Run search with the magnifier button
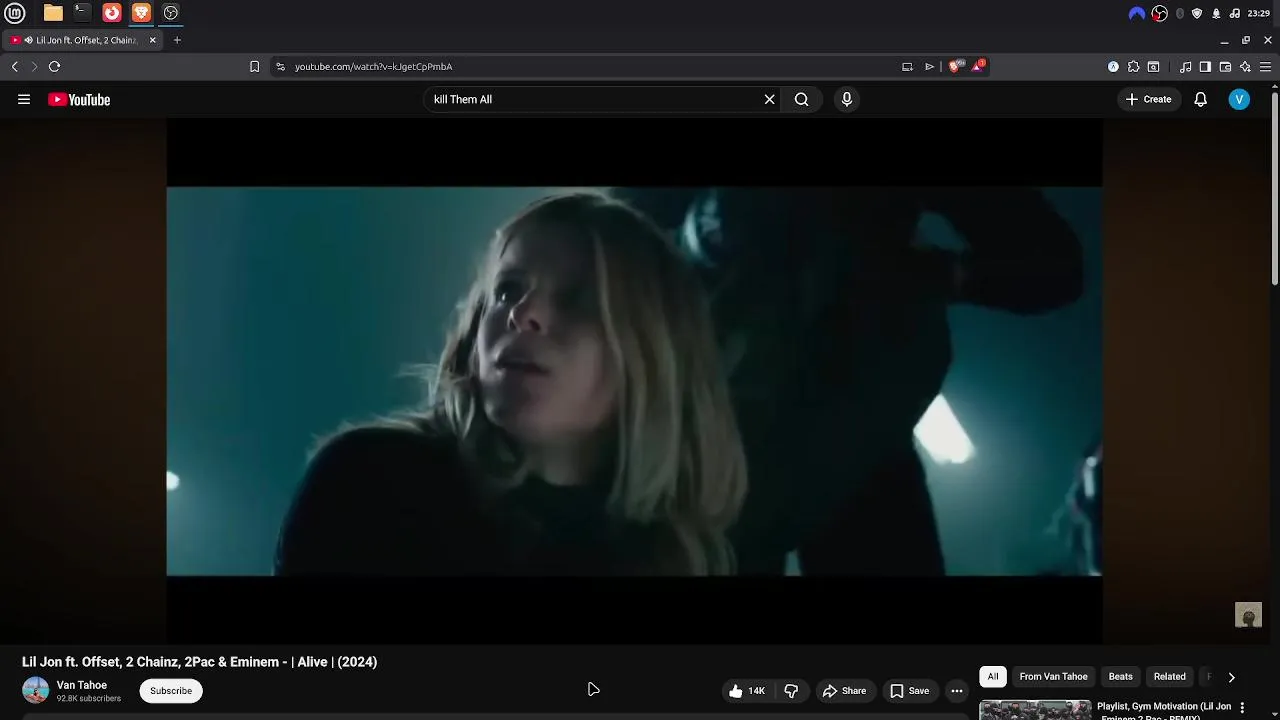The height and width of the screenshot is (720, 1280). (x=801, y=99)
